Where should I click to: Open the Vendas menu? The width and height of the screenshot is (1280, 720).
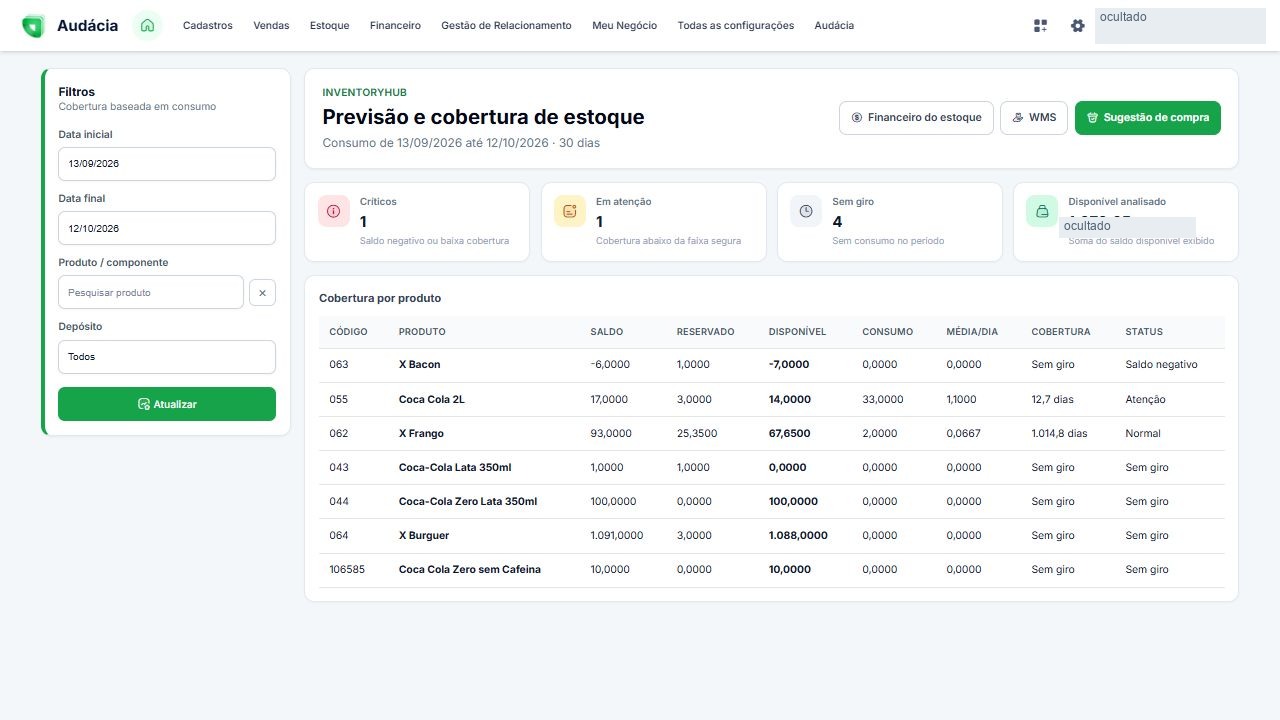[271, 26]
